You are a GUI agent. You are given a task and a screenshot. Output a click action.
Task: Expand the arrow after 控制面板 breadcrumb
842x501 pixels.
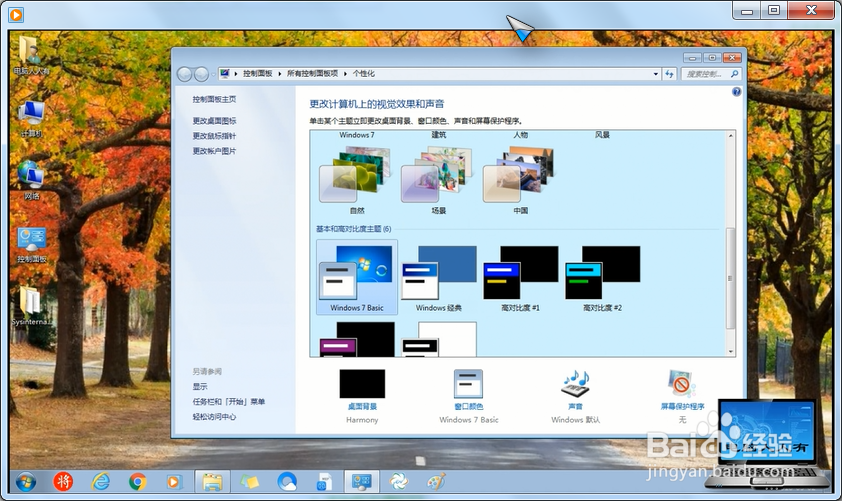pos(280,74)
